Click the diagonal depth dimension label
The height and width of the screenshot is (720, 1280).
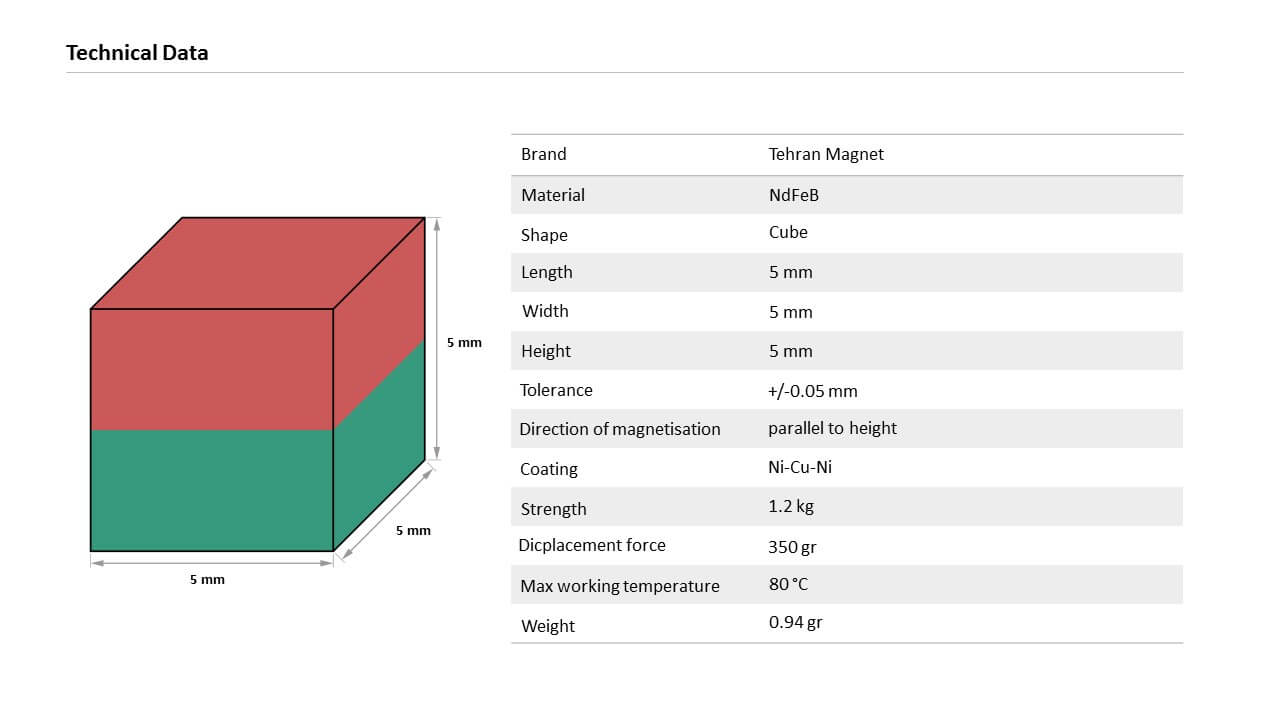pyautogui.click(x=413, y=531)
